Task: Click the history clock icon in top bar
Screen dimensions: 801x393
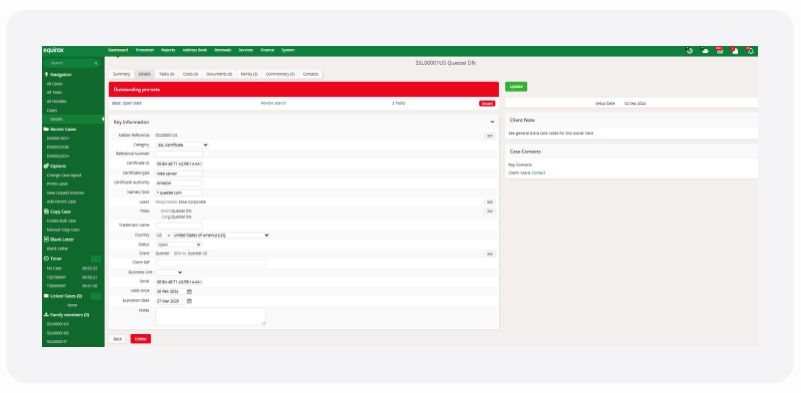Action: point(689,51)
